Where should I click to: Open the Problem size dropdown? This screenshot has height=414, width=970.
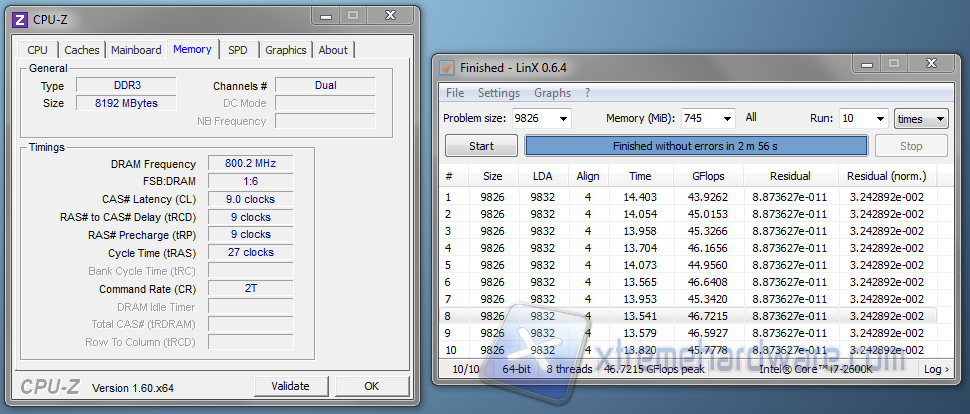563,118
